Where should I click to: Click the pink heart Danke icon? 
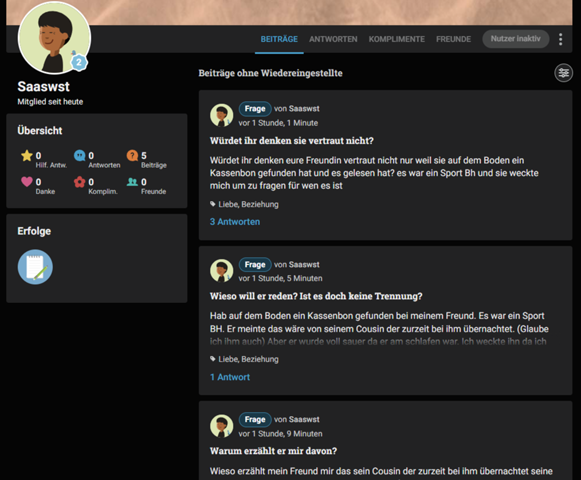27,182
